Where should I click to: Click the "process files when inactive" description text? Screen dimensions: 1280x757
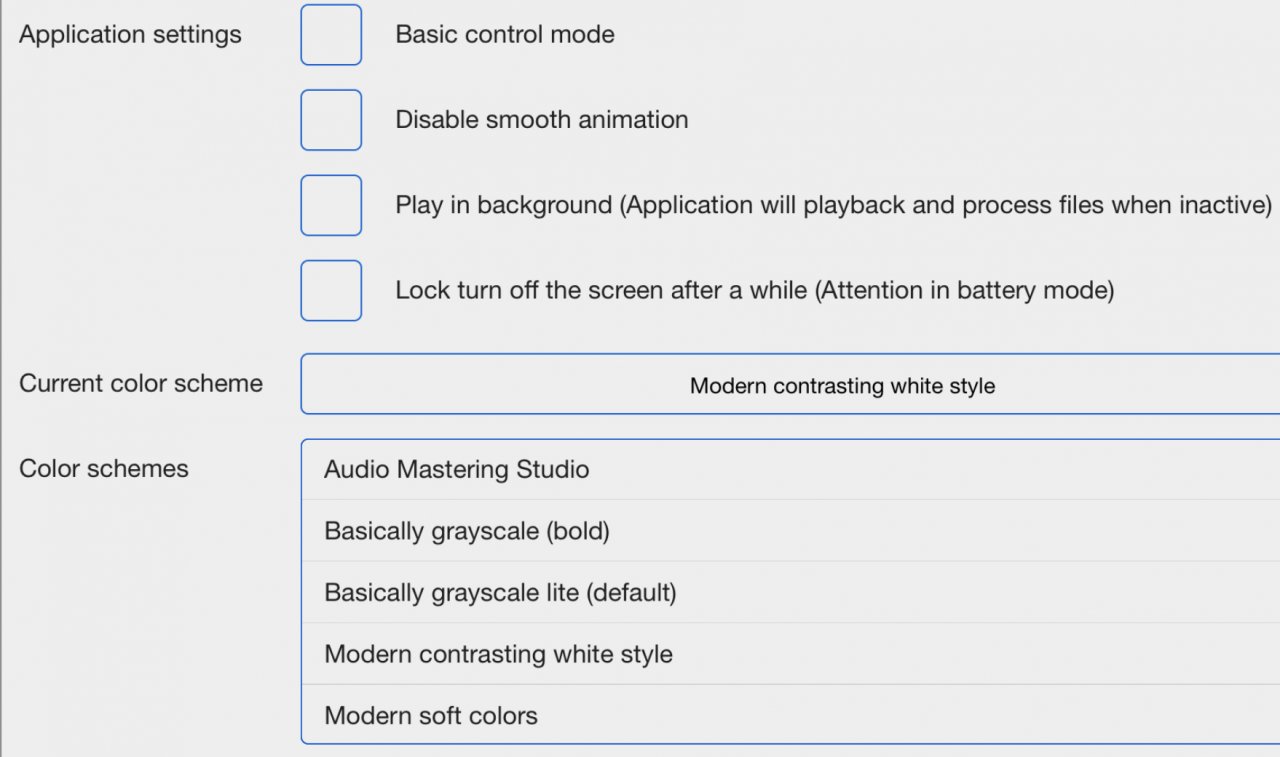(x=1116, y=206)
